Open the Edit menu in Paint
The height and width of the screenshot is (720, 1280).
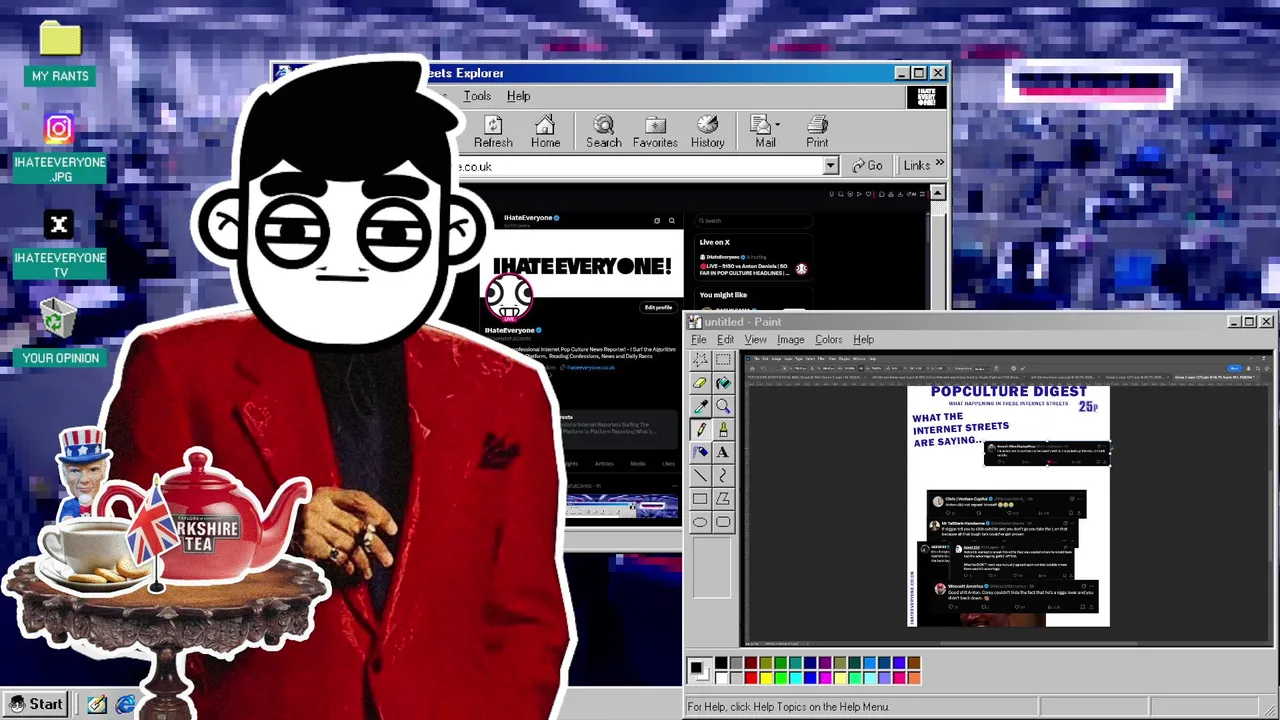click(725, 340)
